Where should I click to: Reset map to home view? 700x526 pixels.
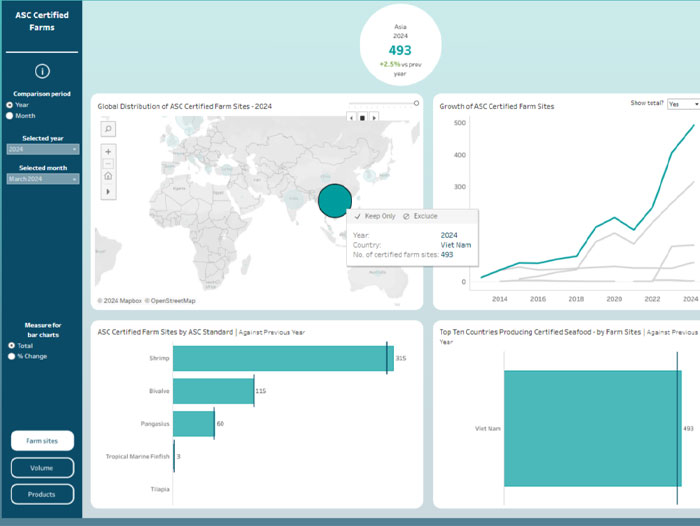click(108, 177)
